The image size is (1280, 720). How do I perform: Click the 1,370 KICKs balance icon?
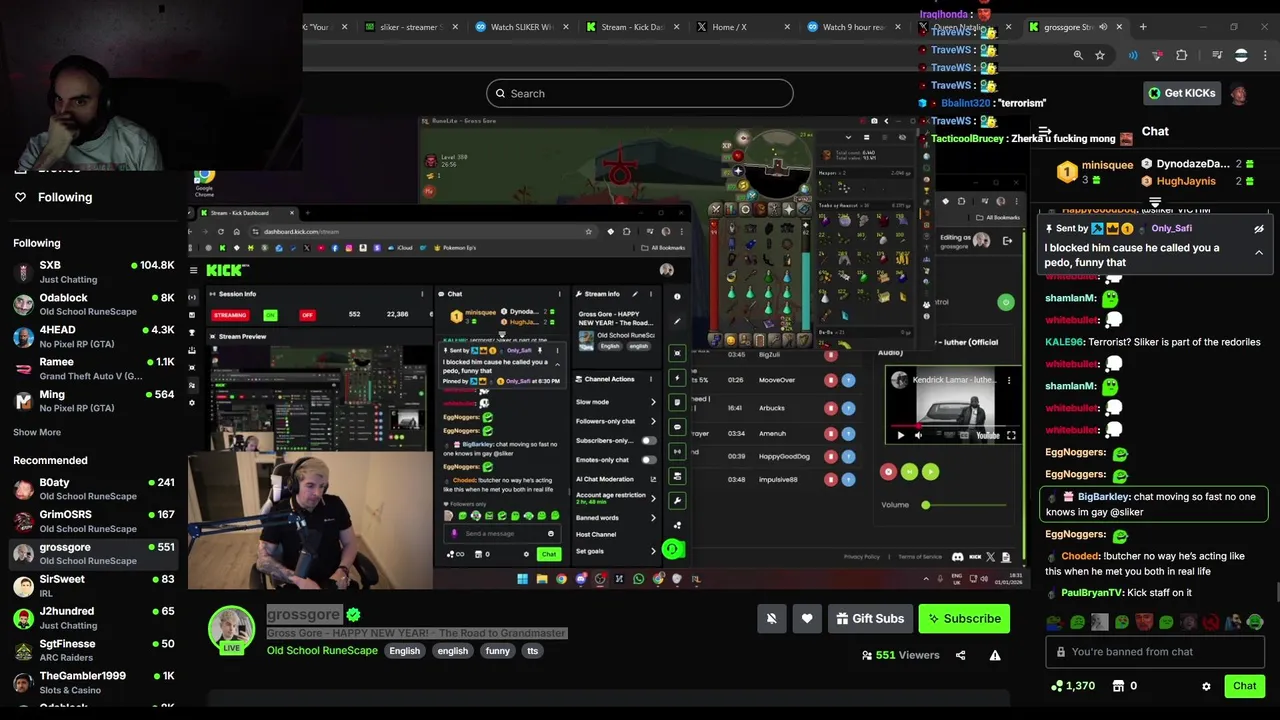(1057, 686)
